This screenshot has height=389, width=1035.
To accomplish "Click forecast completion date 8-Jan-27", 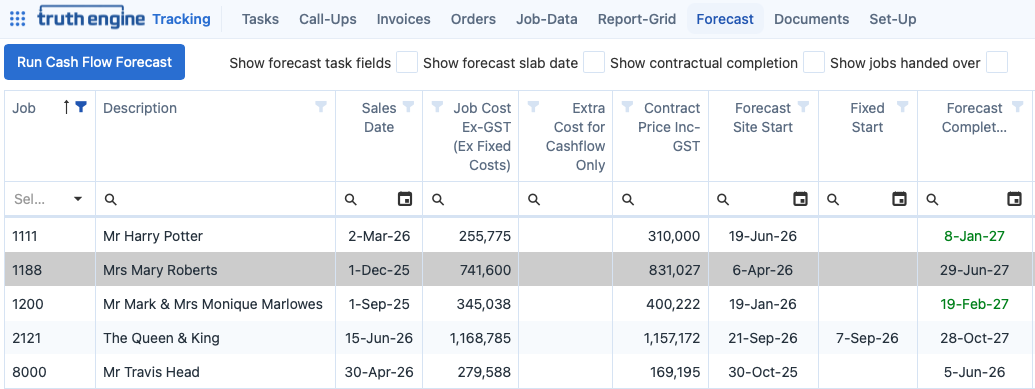I will click(x=974, y=236).
